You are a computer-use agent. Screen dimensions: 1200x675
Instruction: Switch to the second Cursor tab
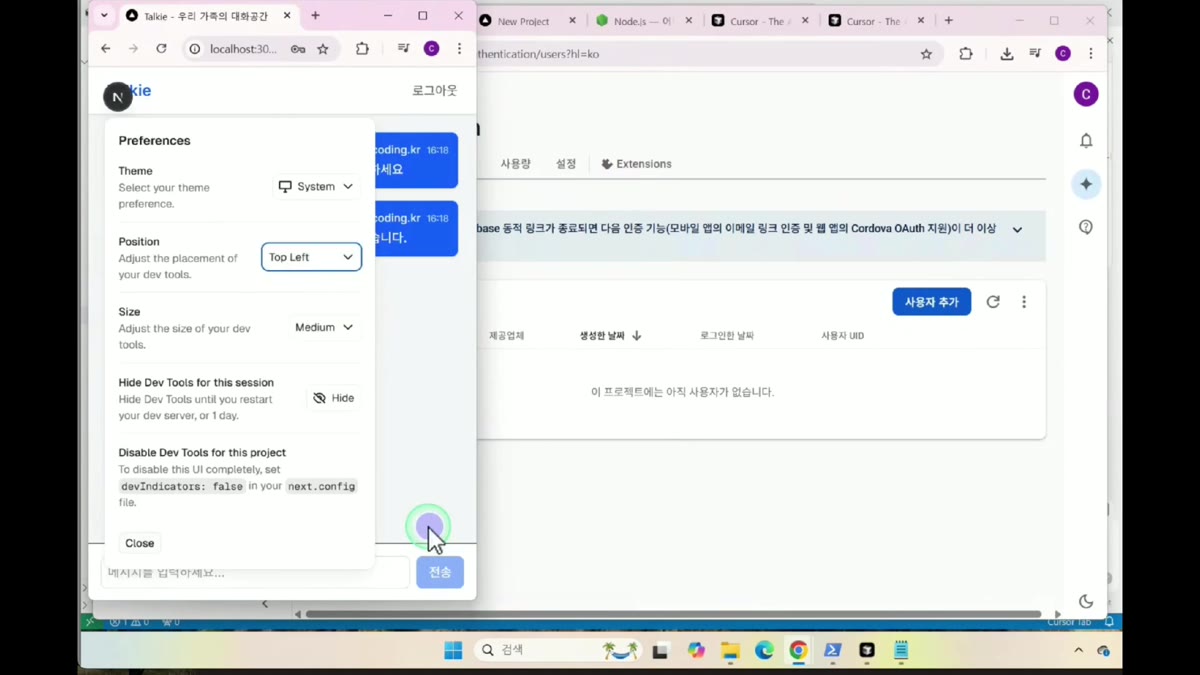(x=877, y=21)
